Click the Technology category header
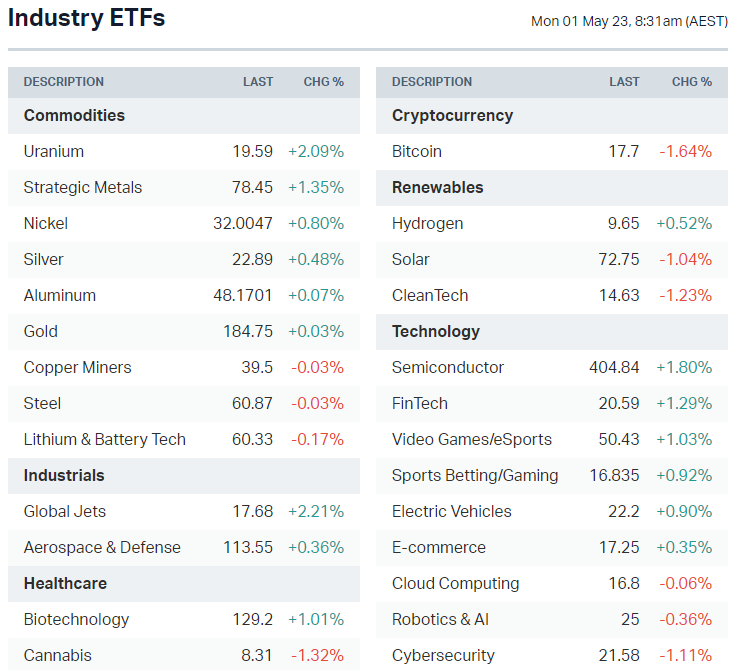 click(436, 331)
